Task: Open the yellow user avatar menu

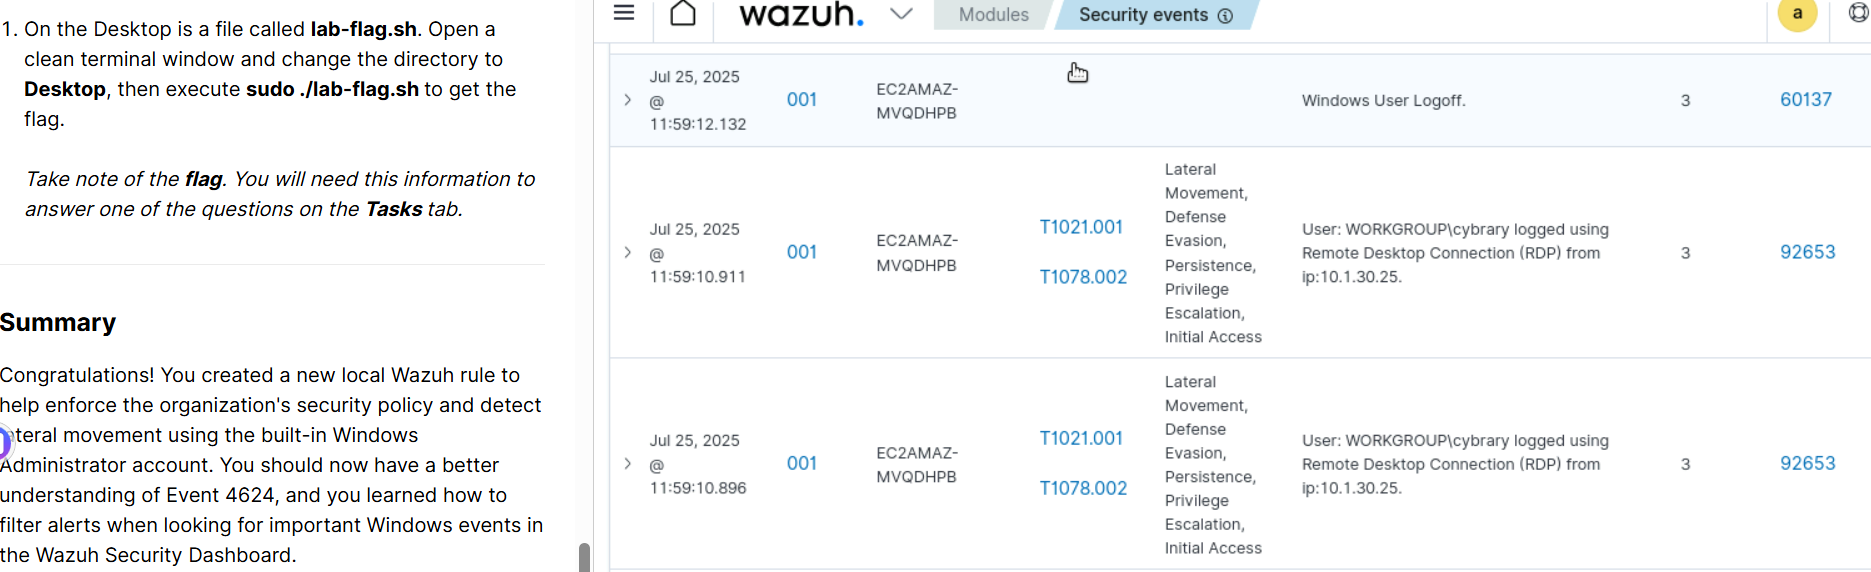Action: coord(1797,14)
